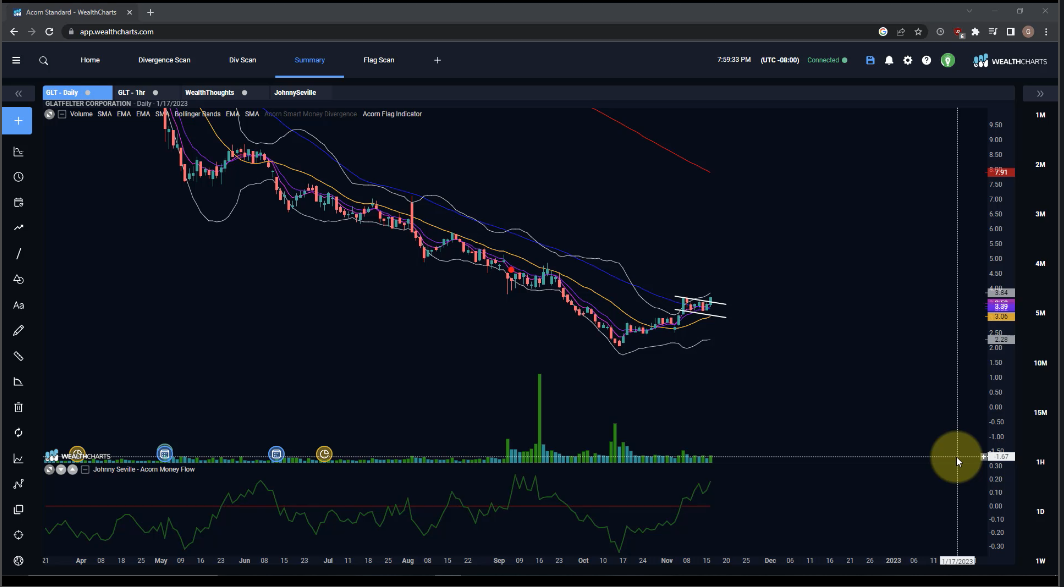Screen dimensions: 1064x587
Task: Click the bottom globe icon in left toolbar
Action: click(x=18, y=561)
